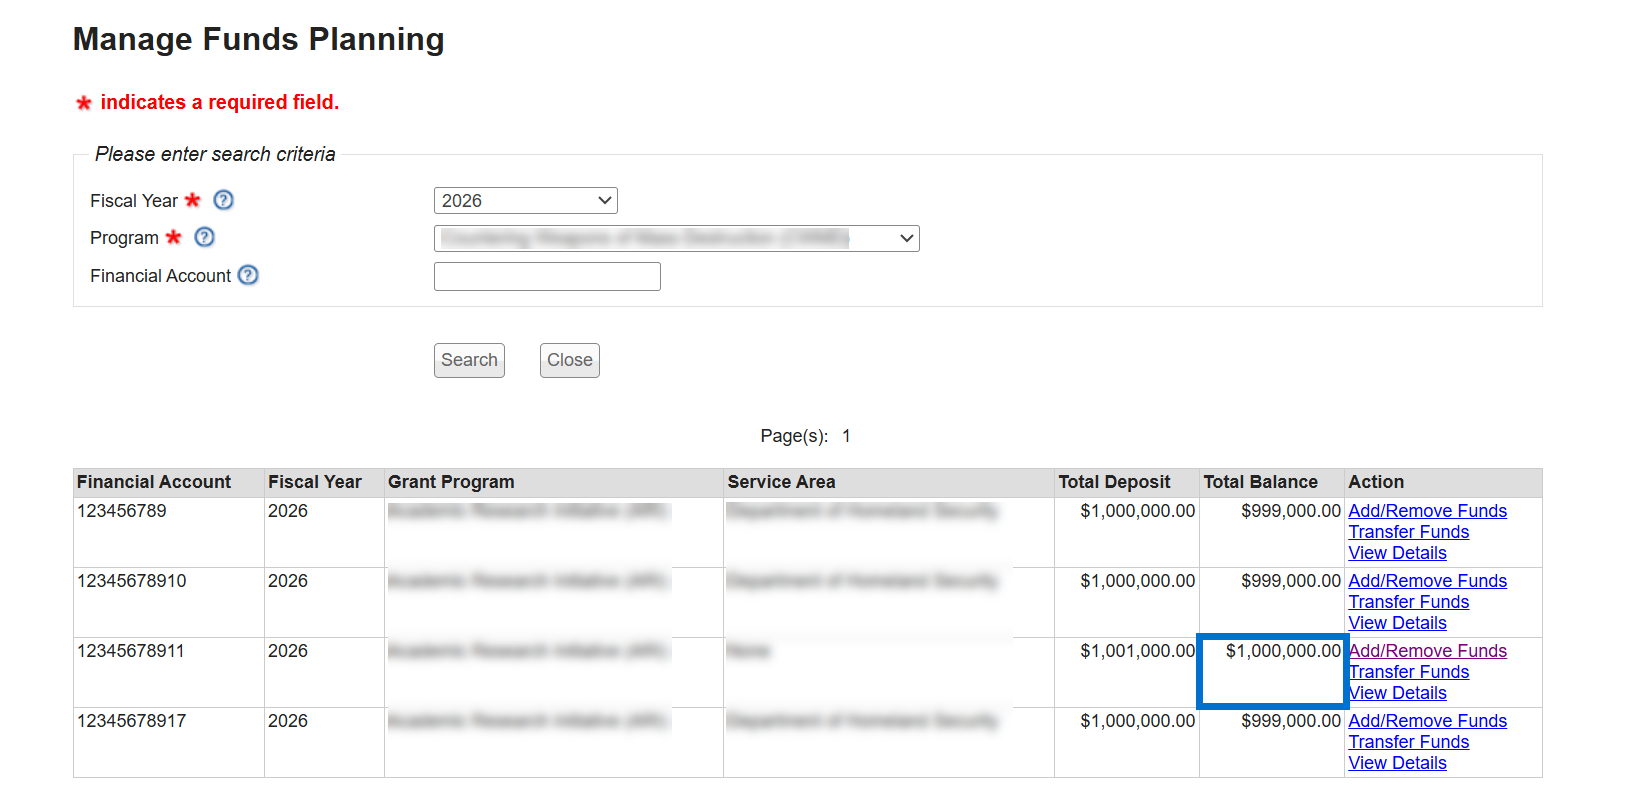View Details for account 12345678910

pyautogui.click(x=1397, y=623)
